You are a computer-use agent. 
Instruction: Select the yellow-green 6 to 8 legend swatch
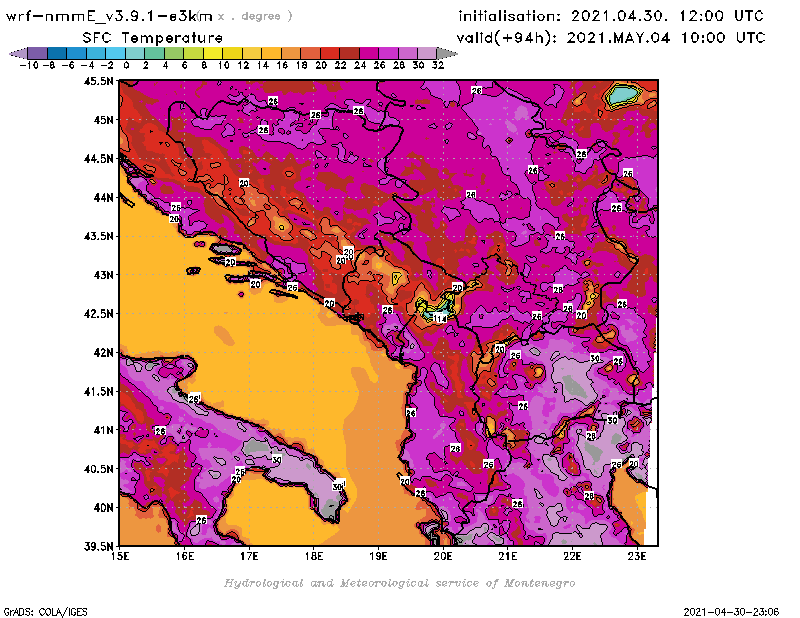point(193,53)
